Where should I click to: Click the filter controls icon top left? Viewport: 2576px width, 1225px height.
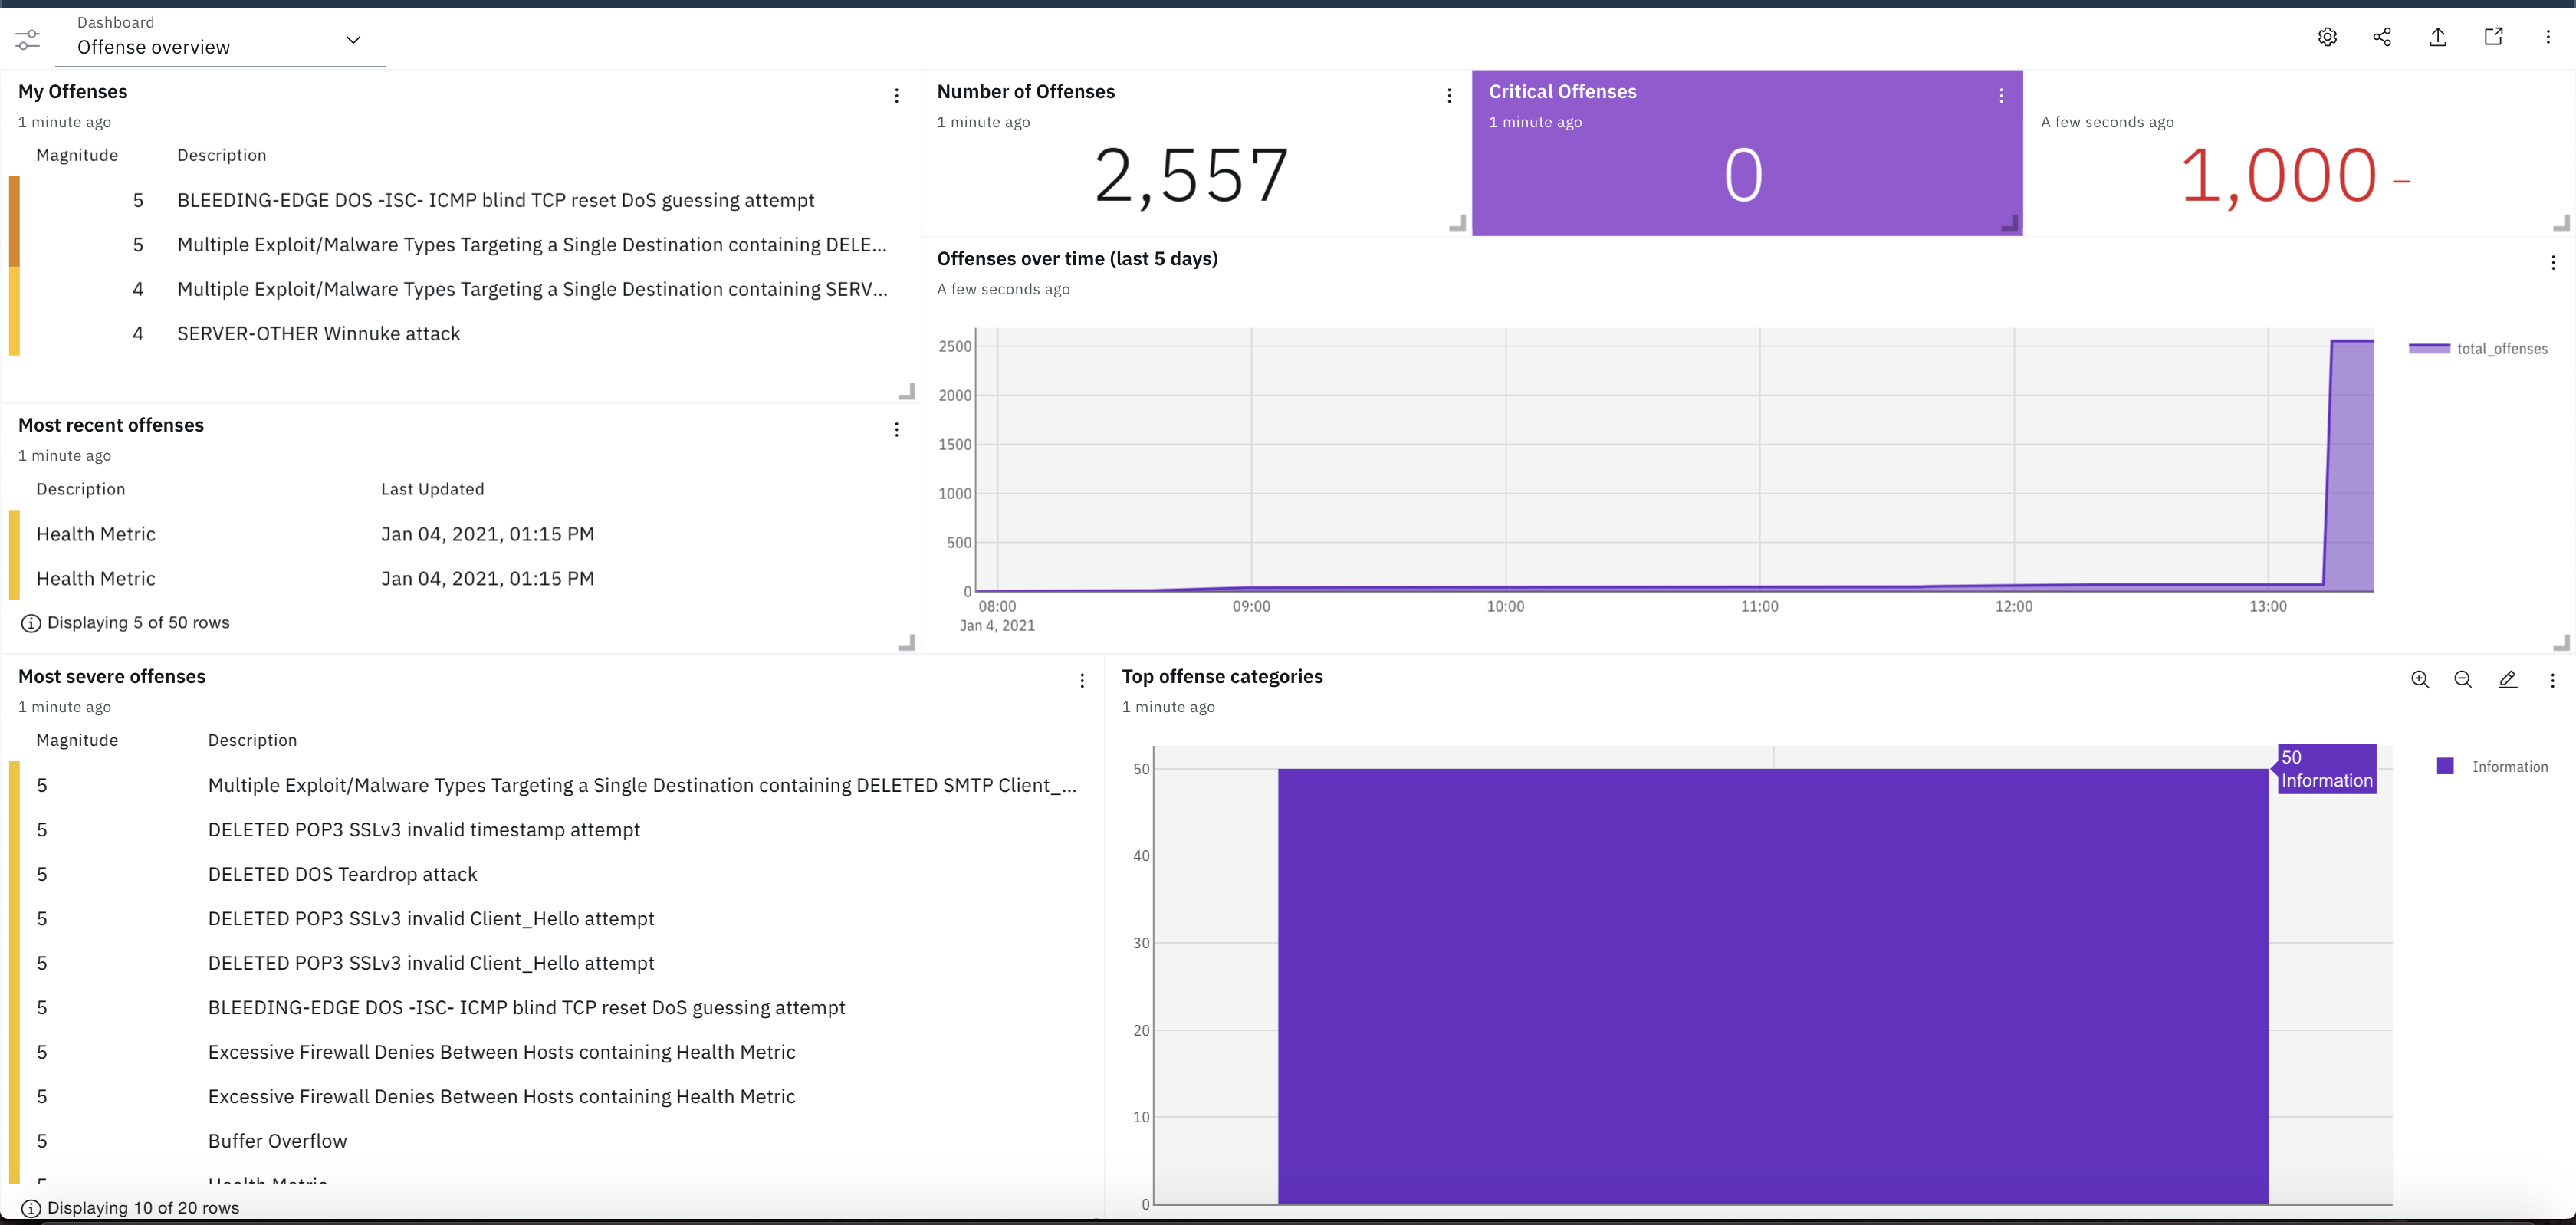point(26,40)
